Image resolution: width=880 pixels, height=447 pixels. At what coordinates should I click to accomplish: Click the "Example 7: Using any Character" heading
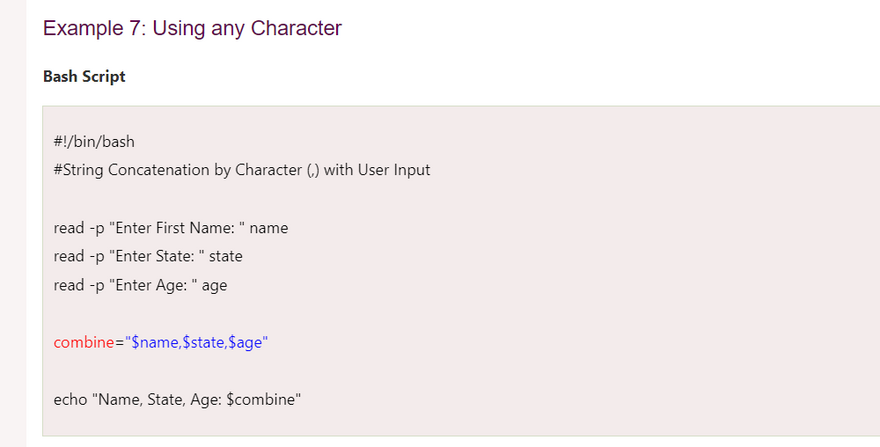[x=192, y=28]
